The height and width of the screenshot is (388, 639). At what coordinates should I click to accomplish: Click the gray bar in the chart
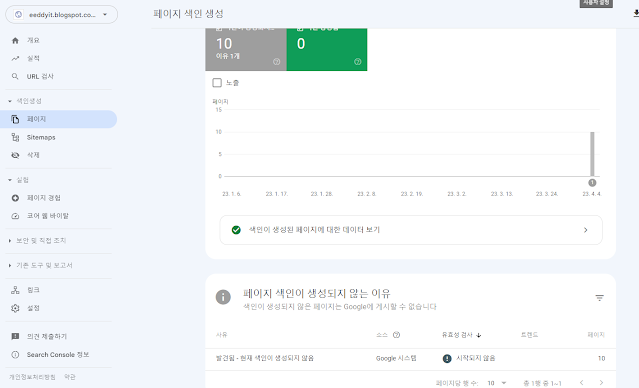pyautogui.click(x=592, y=154)
